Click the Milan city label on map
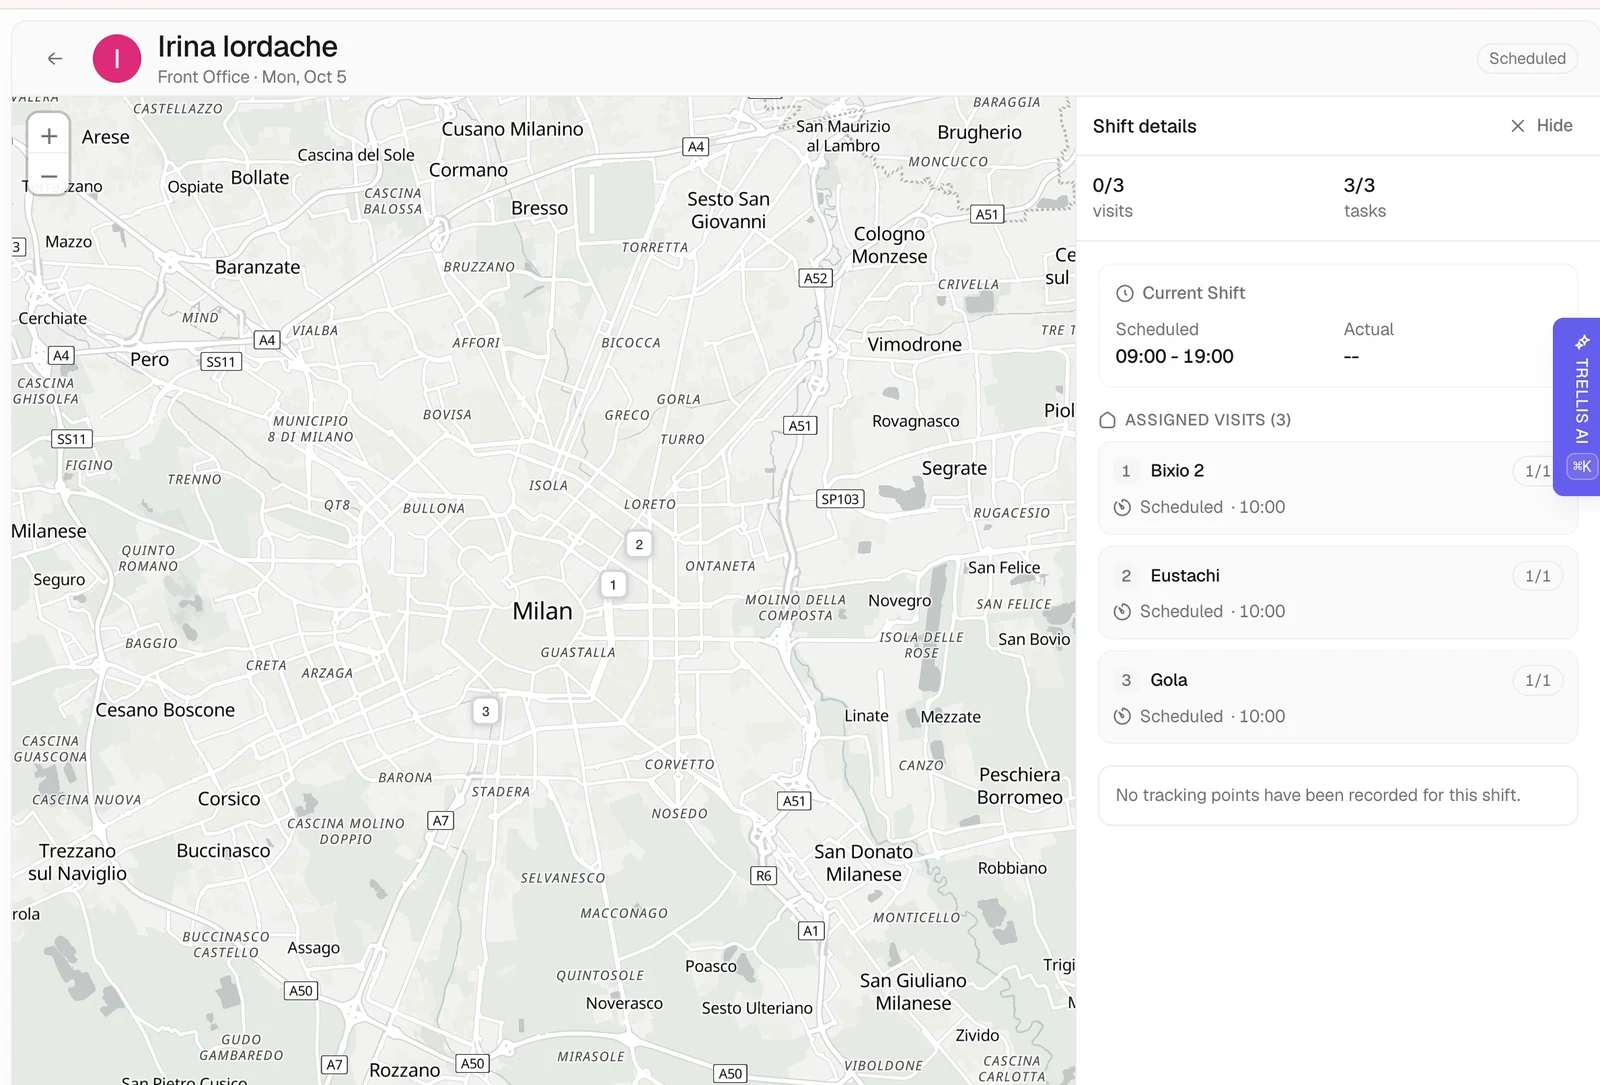Image resolution: width=1600 pixels, height=1085 pixels. [x=542, y=612]
